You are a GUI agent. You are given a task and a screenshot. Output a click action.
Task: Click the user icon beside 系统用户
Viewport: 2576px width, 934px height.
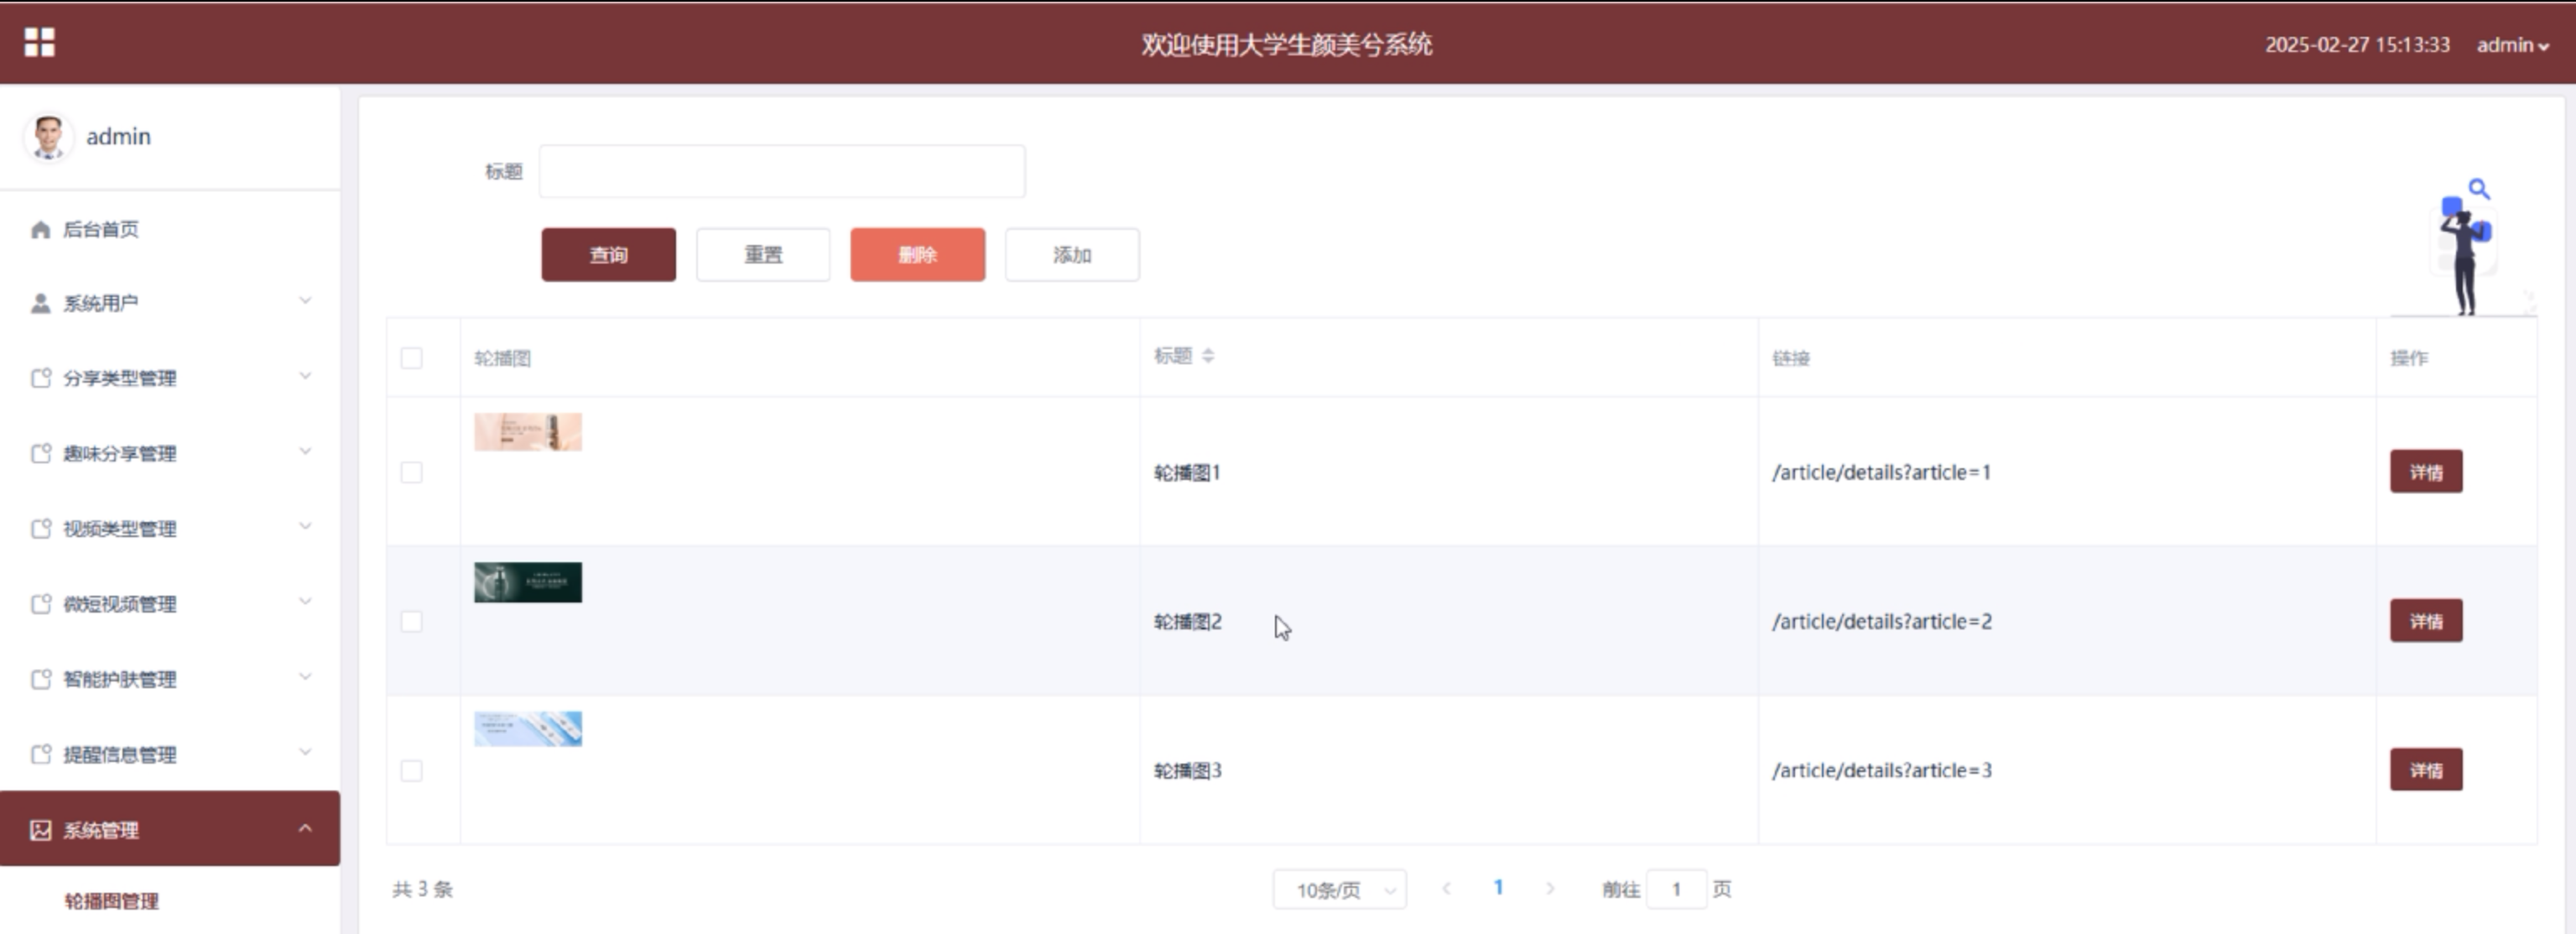[40, 303]
